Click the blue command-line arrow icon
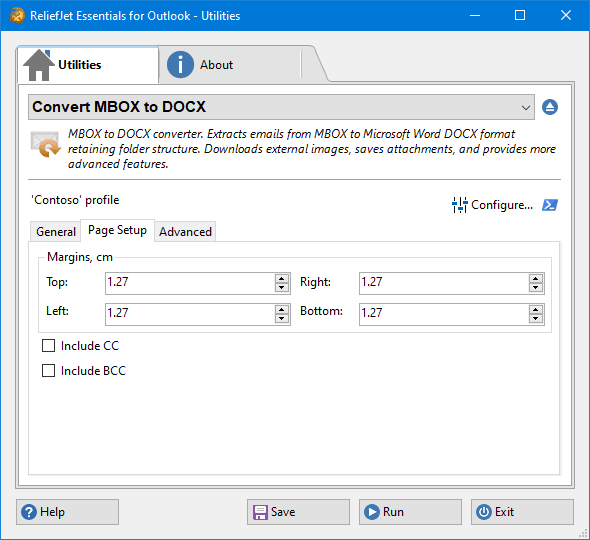590x540 pixels. point(550,205)
